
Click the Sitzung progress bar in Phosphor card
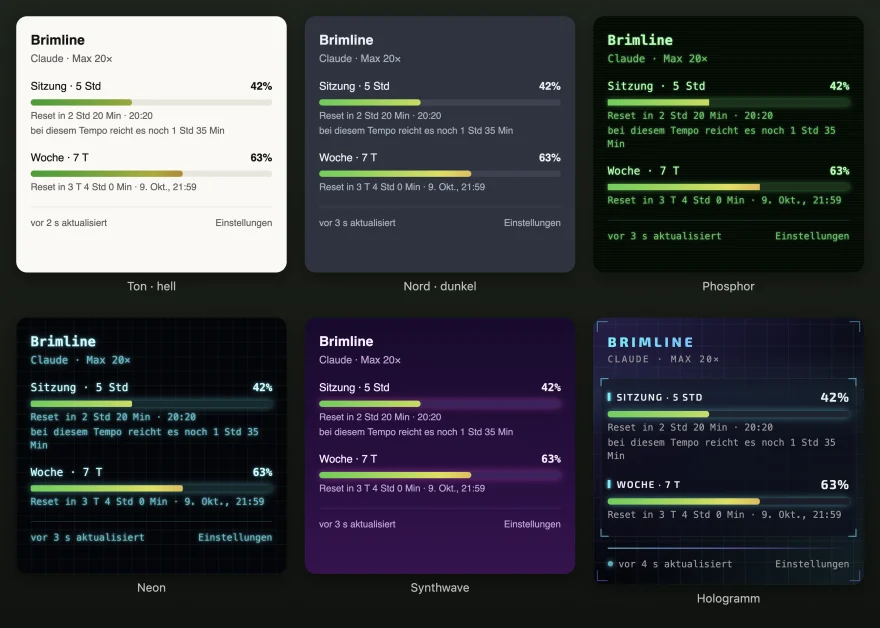pos(728,102)
